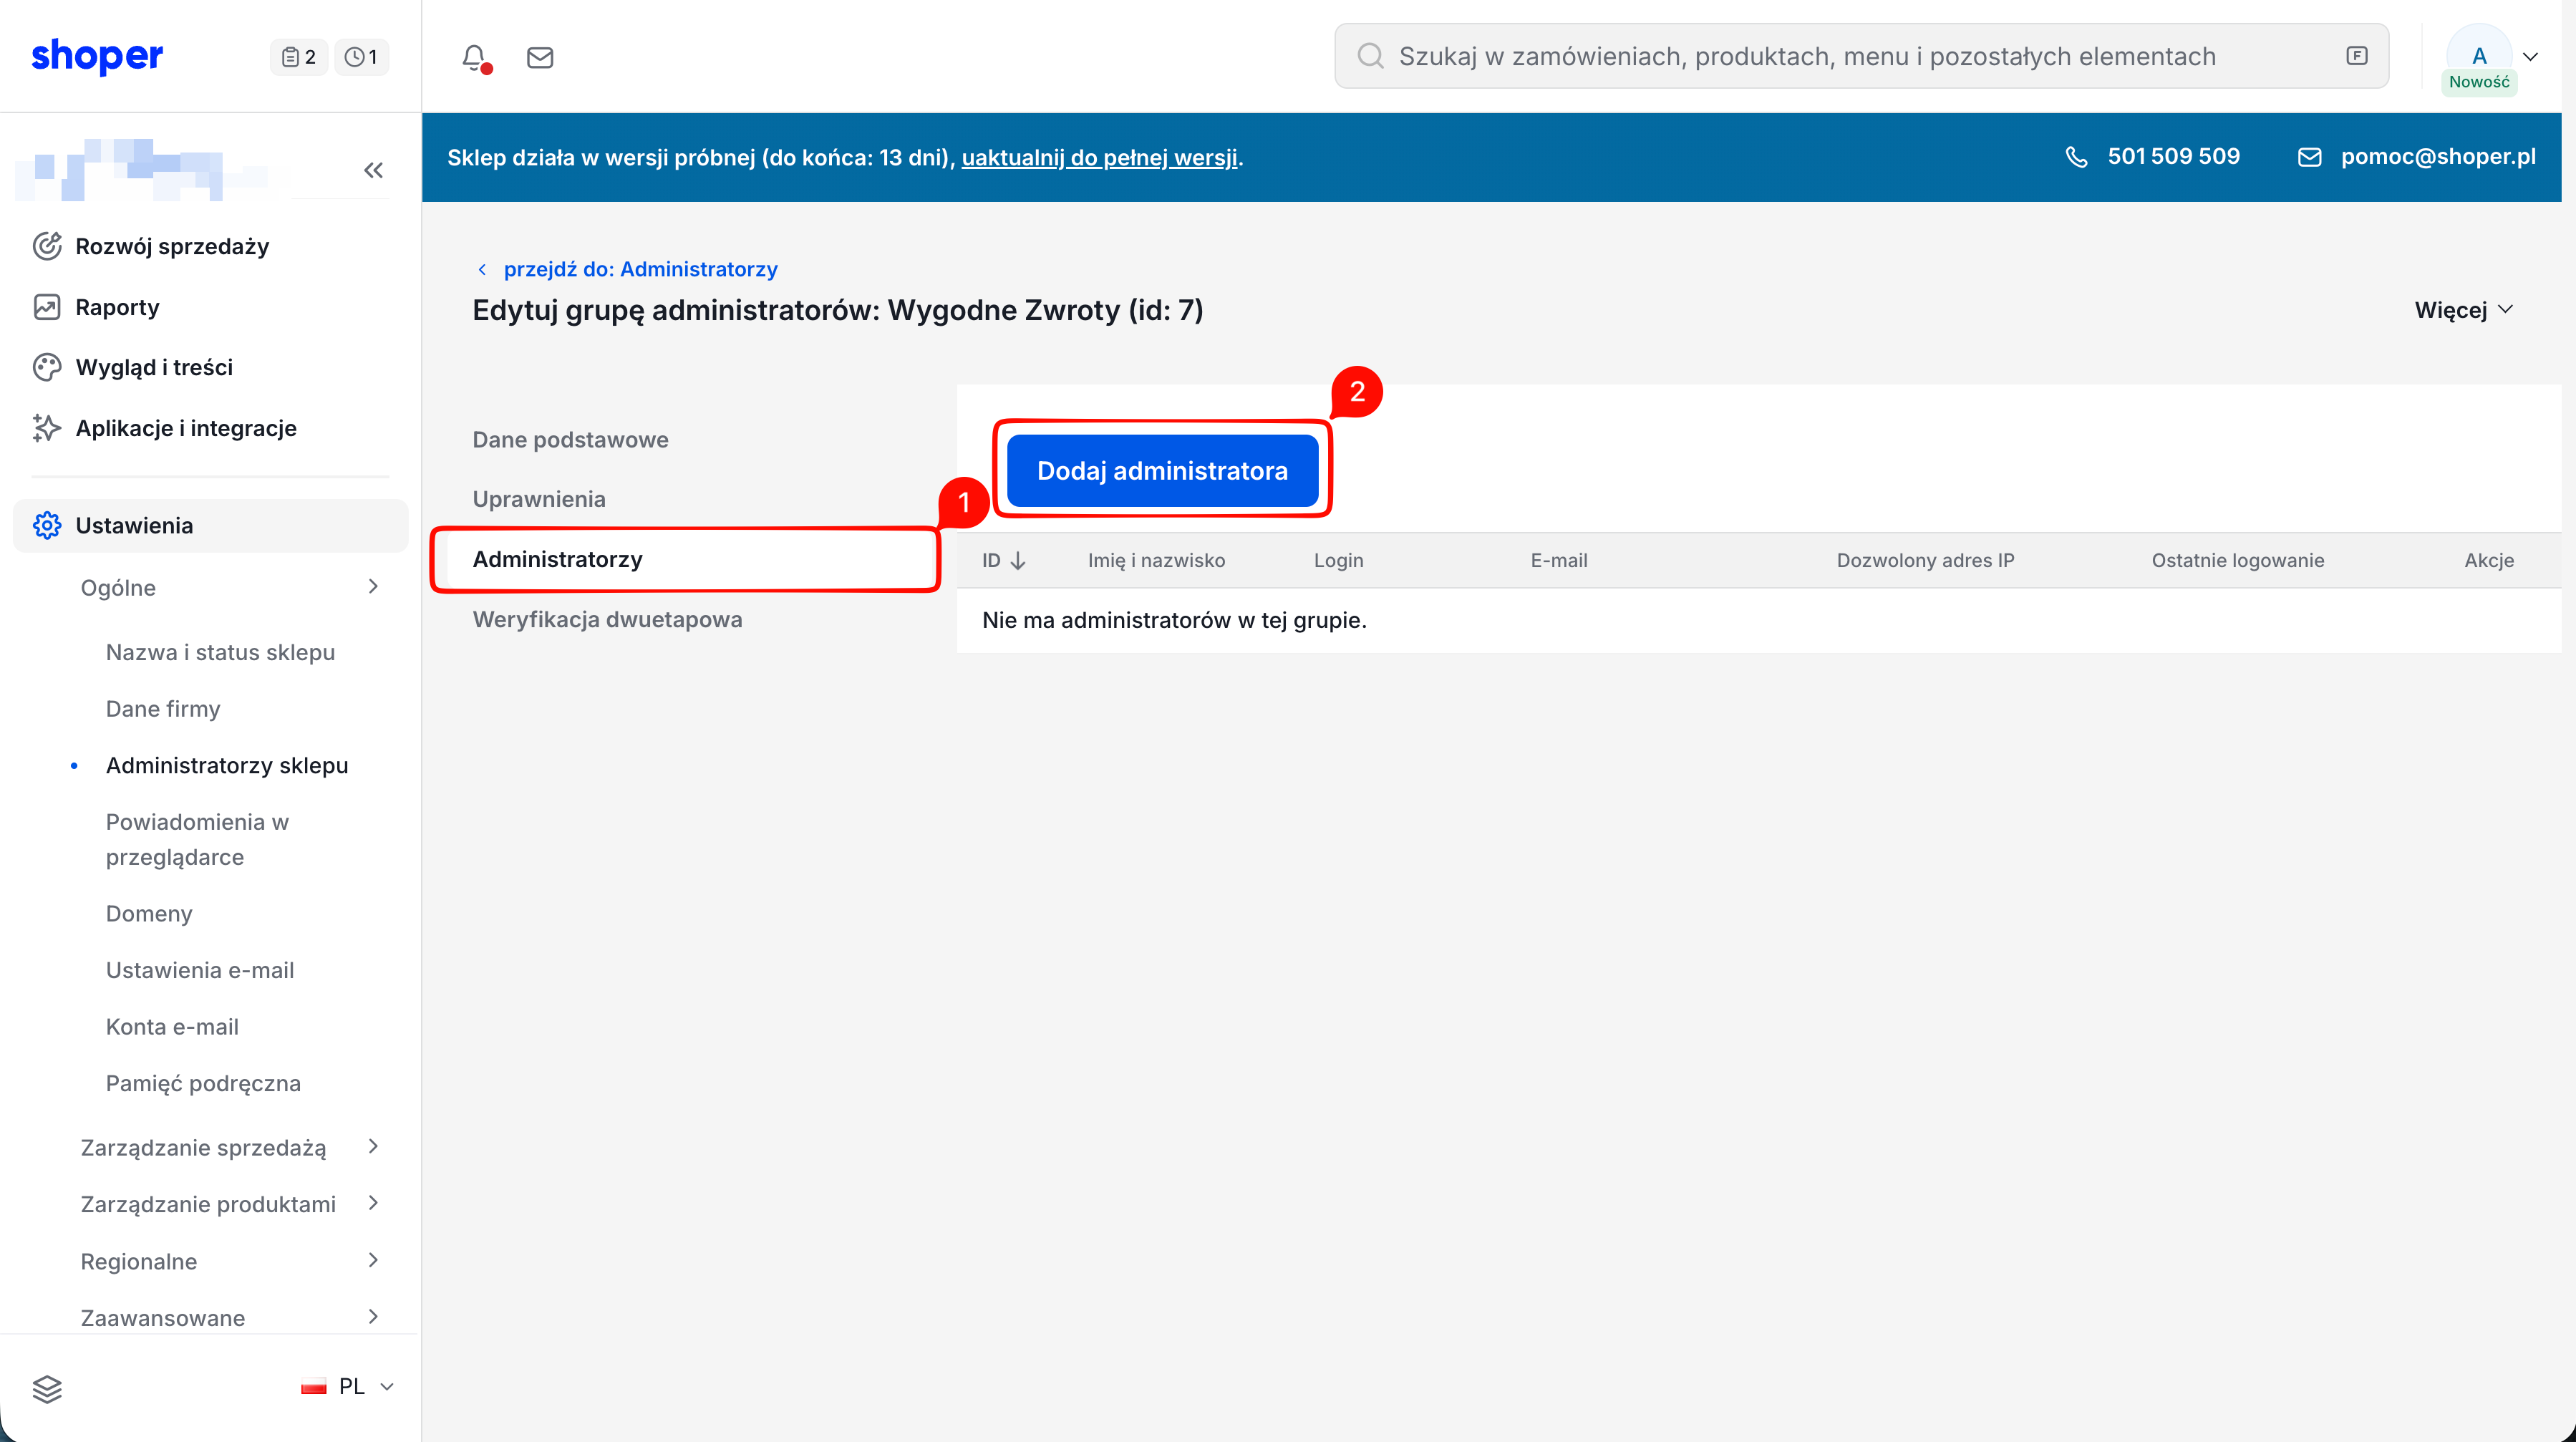This screenshot has width=2576, height=1442.
Task: Click the Wygląd i treści palette icon
Action: [x=47, y=367]
